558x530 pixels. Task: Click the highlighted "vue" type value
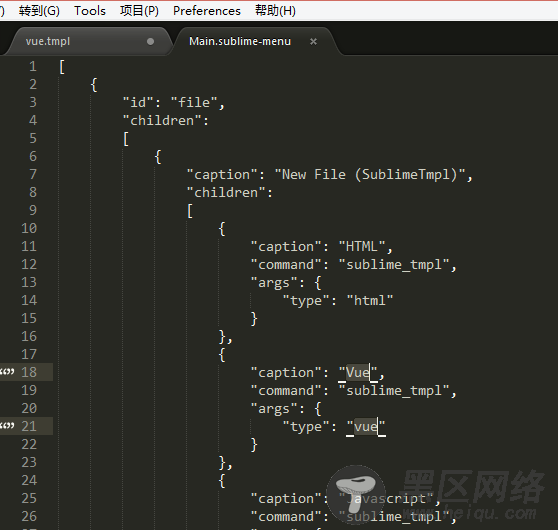coord(366,426)
